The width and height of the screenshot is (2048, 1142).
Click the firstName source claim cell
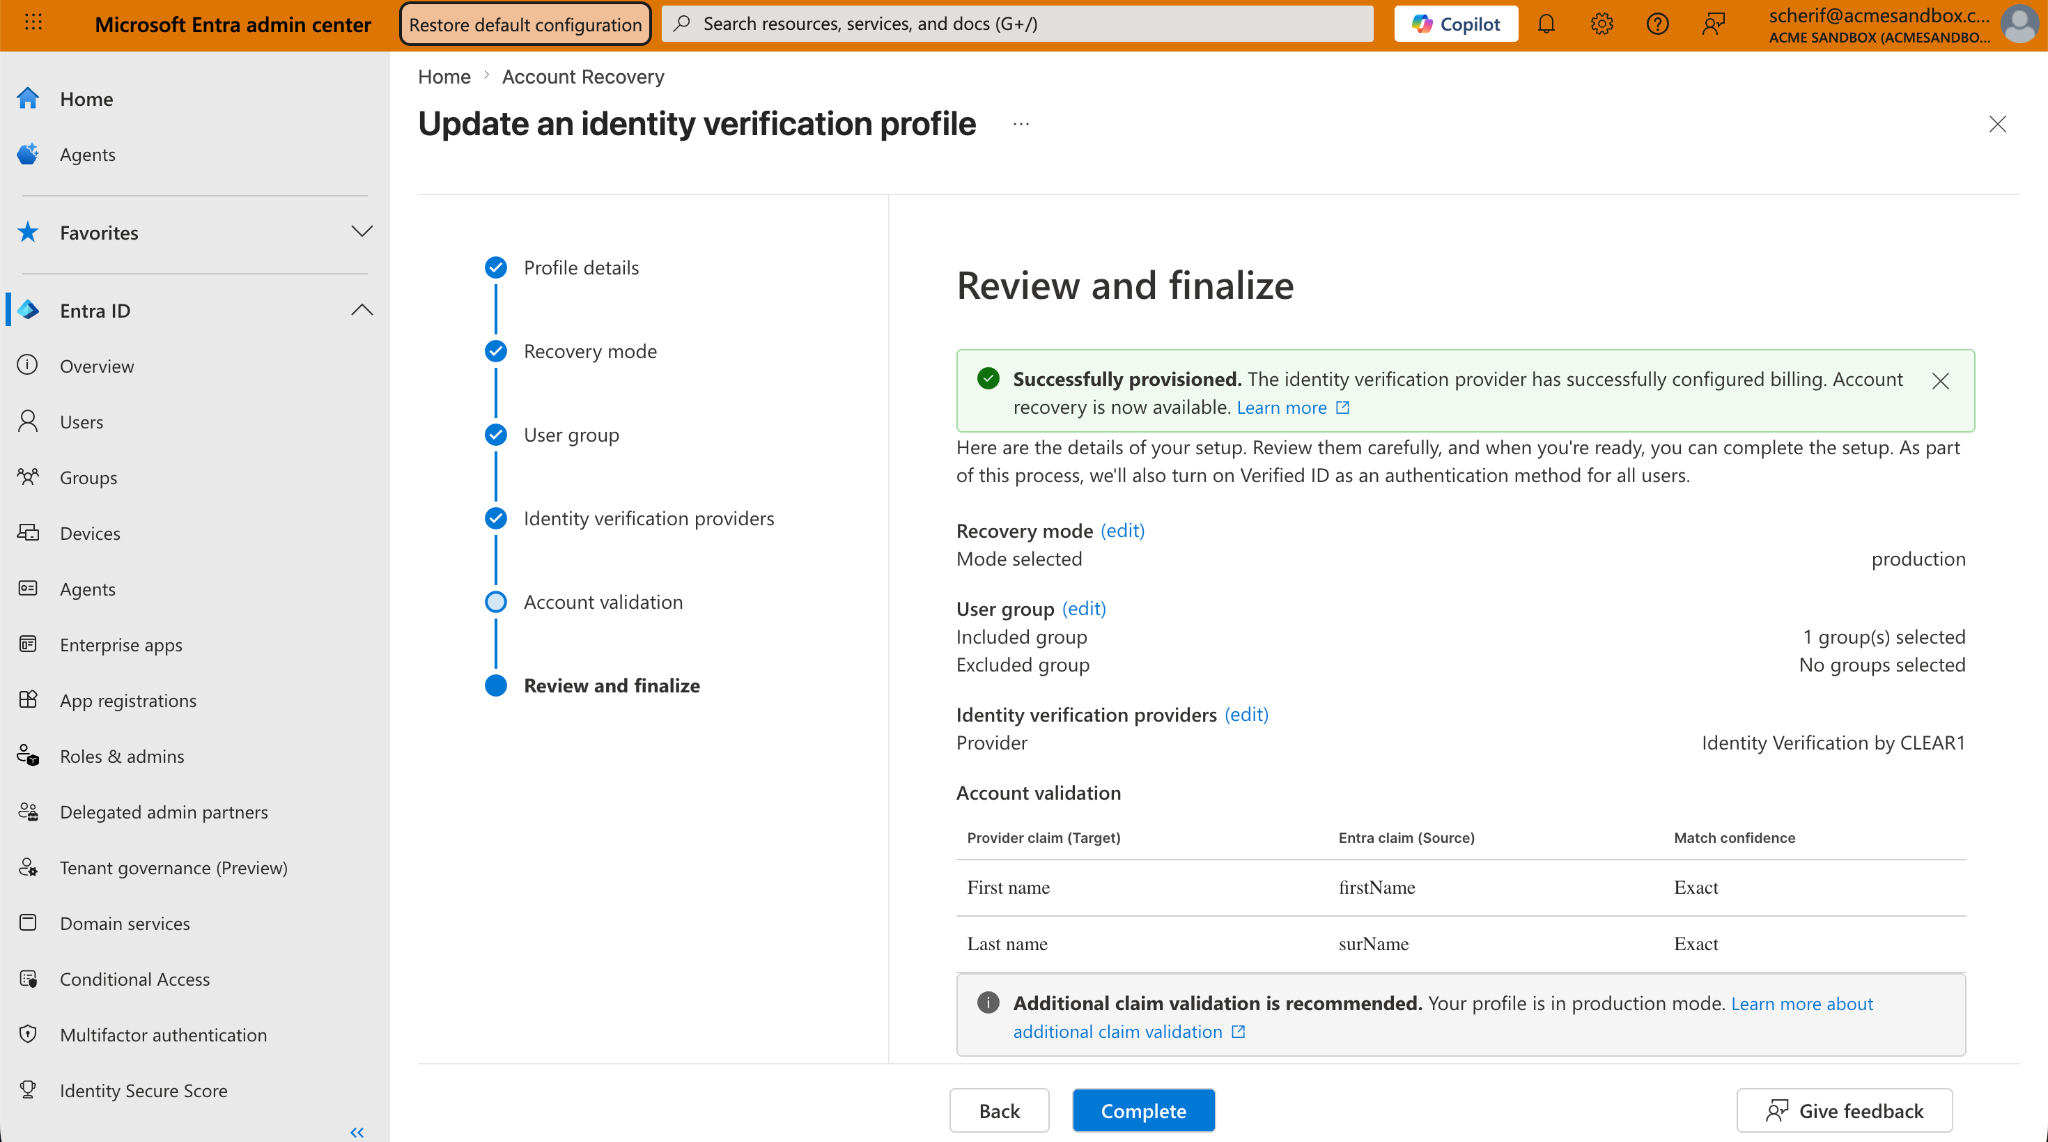1377,888
